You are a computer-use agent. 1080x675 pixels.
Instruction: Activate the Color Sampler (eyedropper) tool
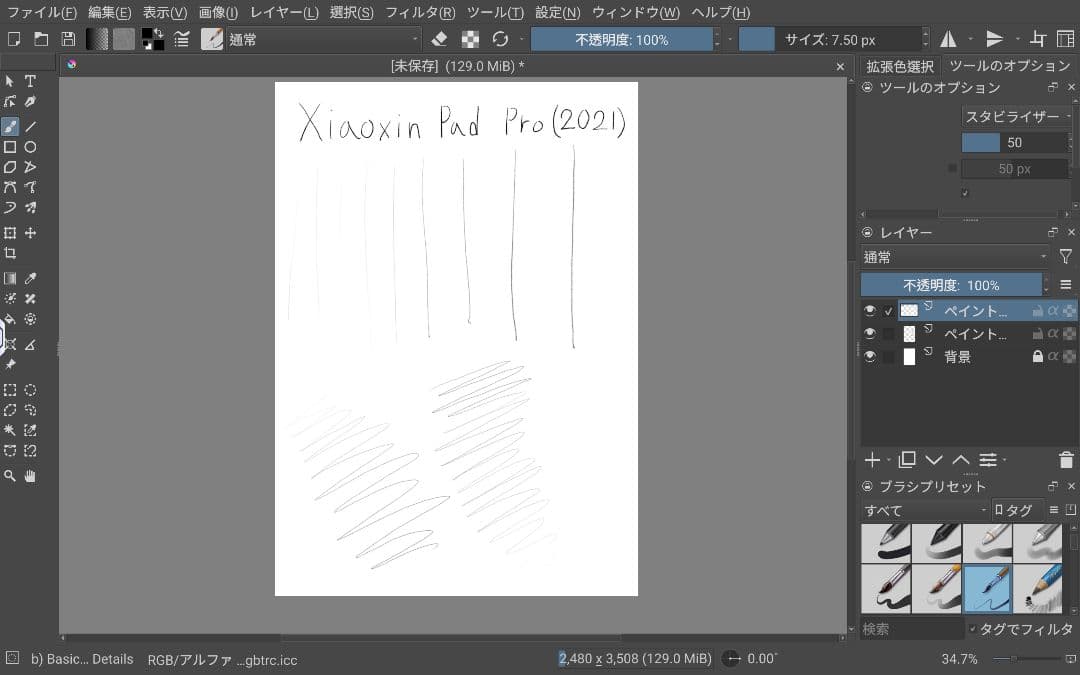(x=30, y=277)
